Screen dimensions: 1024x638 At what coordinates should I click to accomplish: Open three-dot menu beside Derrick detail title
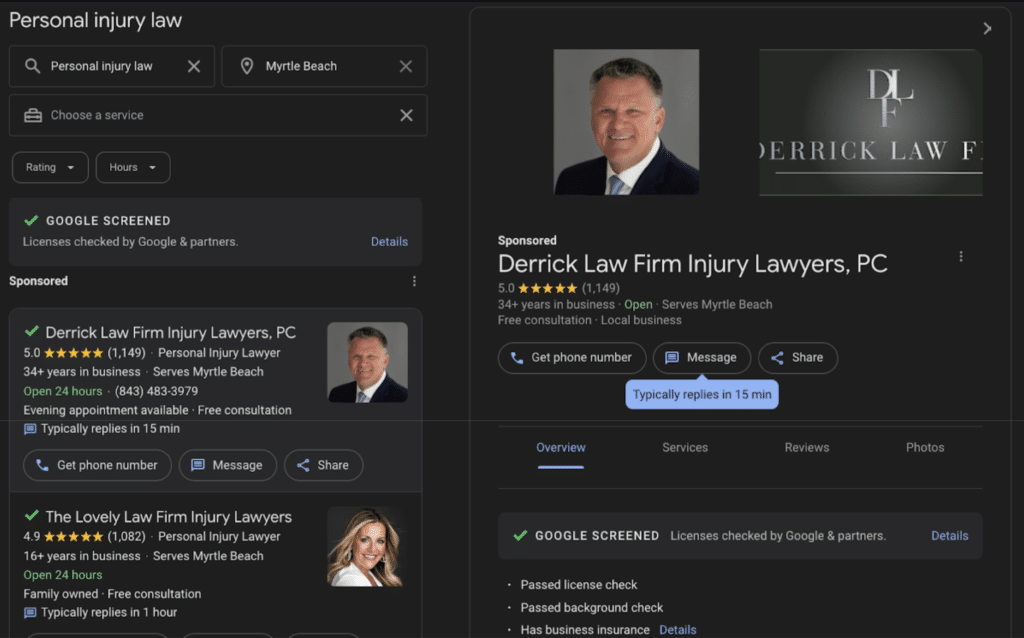(x=961, y=257)
